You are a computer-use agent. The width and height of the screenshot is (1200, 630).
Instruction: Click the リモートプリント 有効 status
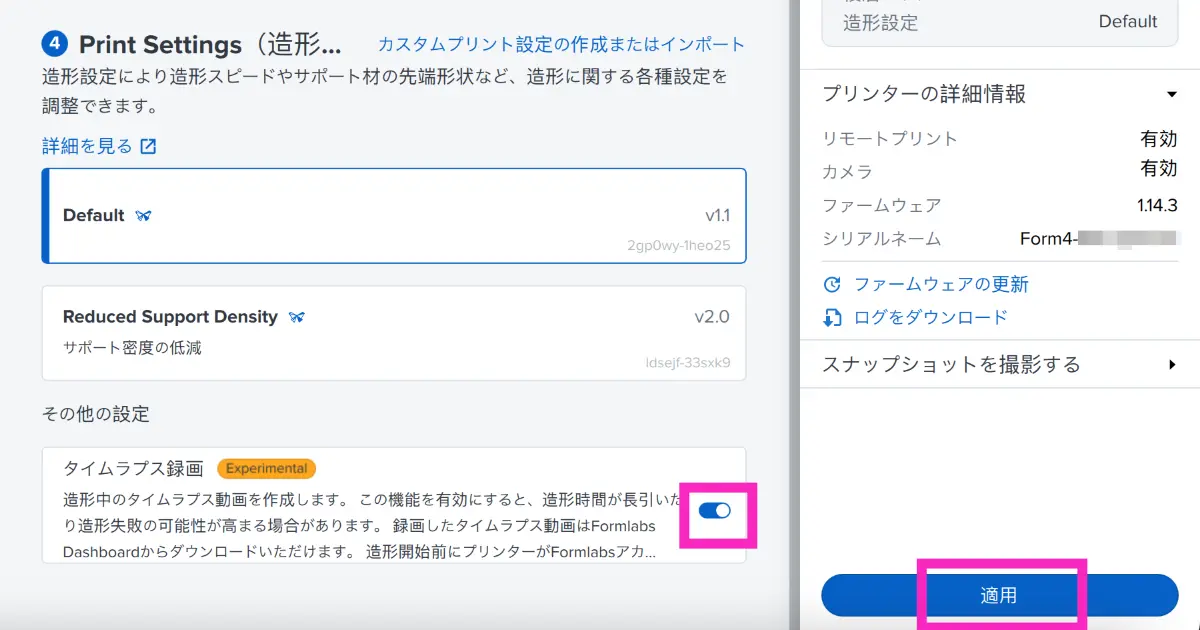coord(1159,138)
